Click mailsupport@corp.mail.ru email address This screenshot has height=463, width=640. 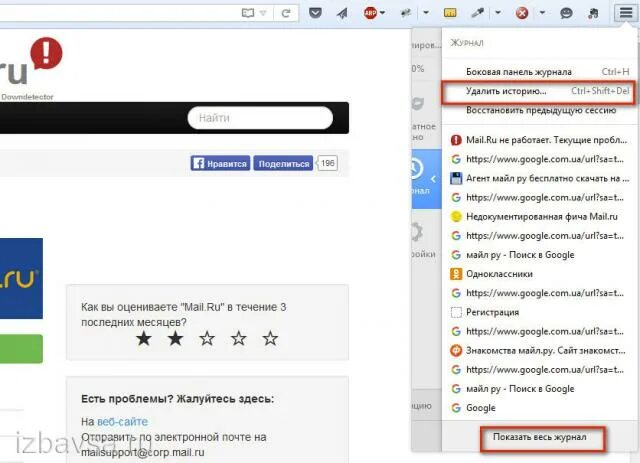click(x=142, y=452)
